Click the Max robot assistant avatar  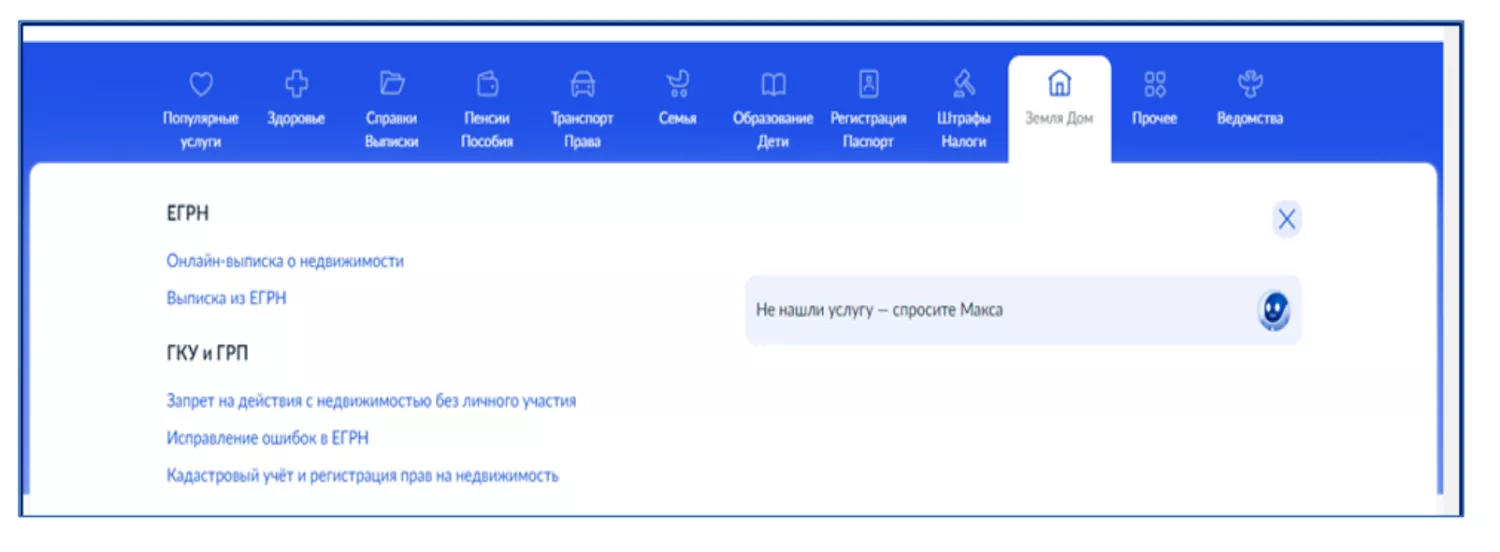click(1273, 310)
